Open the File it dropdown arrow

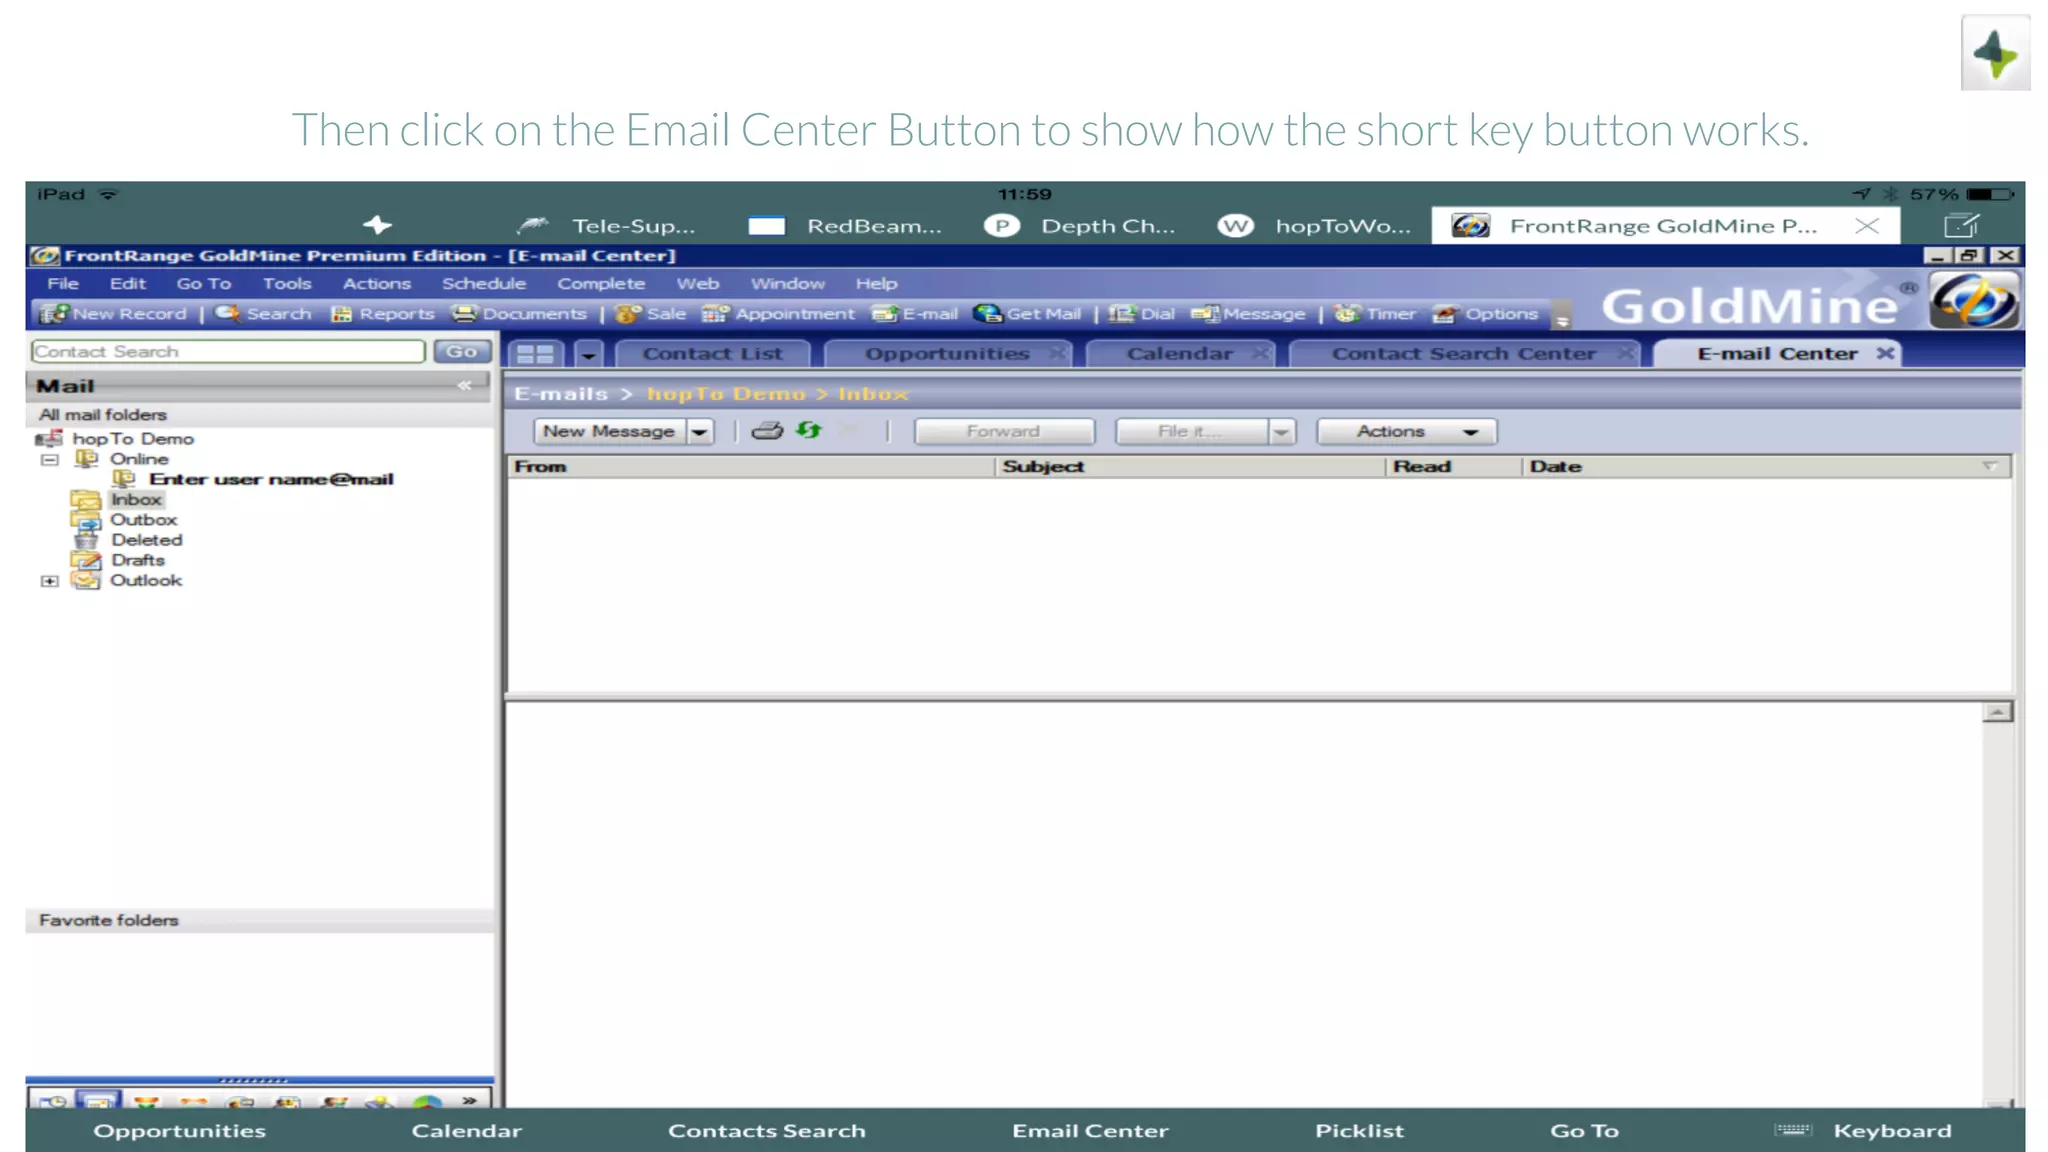click(x=1281, y=432)
